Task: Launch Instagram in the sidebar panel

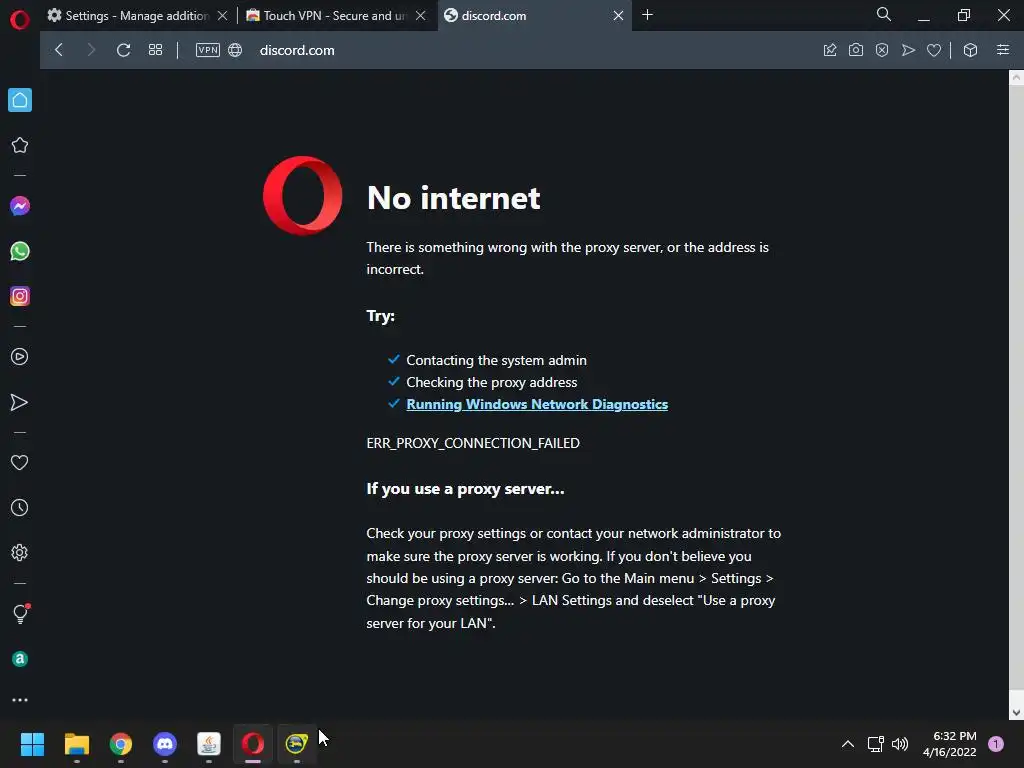Action: point(20,296)
